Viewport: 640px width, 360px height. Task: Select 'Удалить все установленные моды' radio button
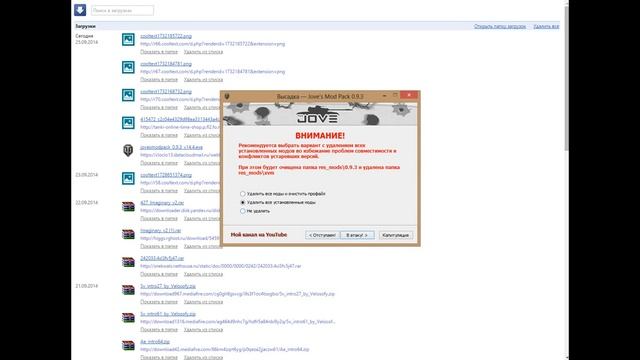(242, 202)
